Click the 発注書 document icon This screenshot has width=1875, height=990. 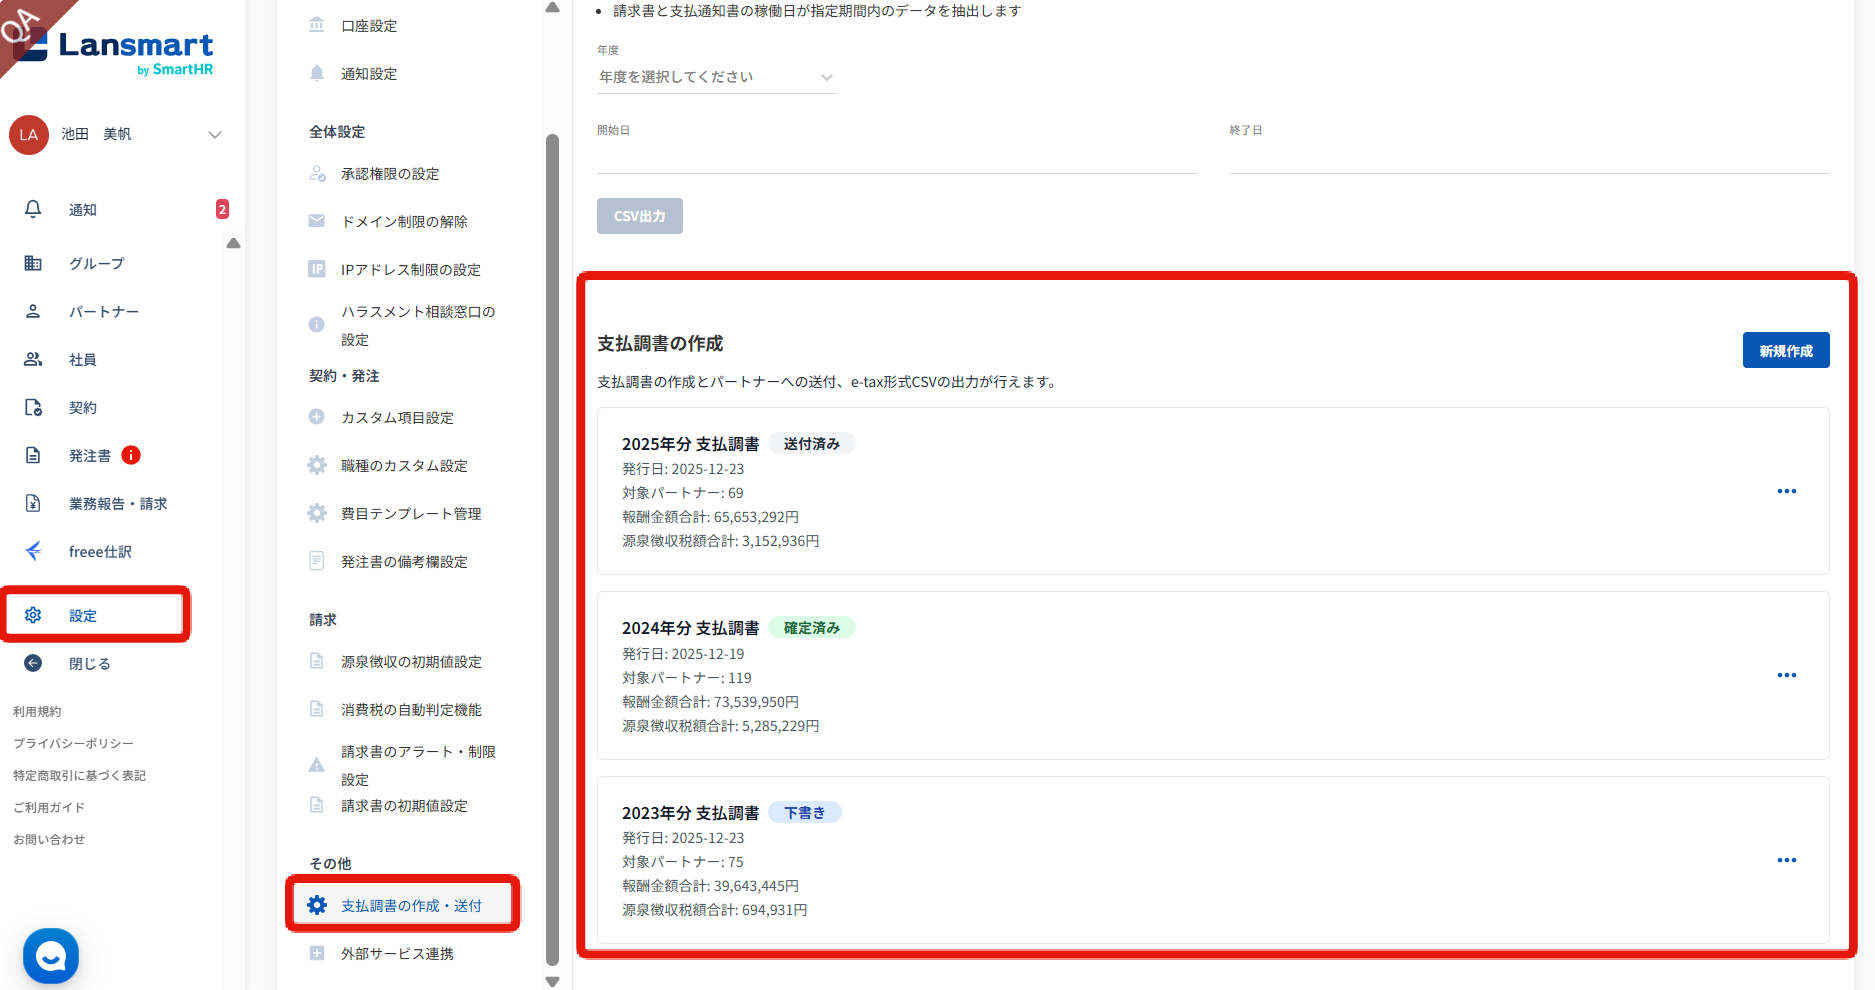pyautogui.click(x=33, y=455)
